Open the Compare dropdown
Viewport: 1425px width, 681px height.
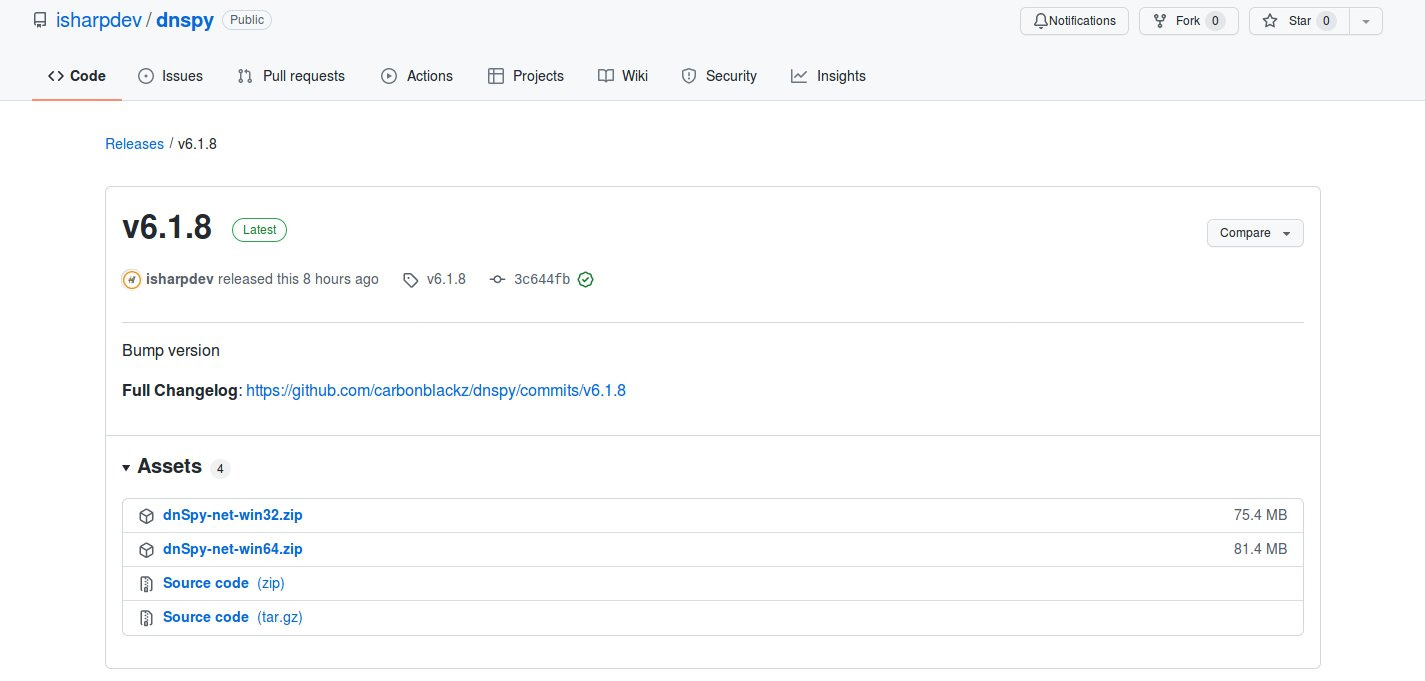tap(1254, 233)
